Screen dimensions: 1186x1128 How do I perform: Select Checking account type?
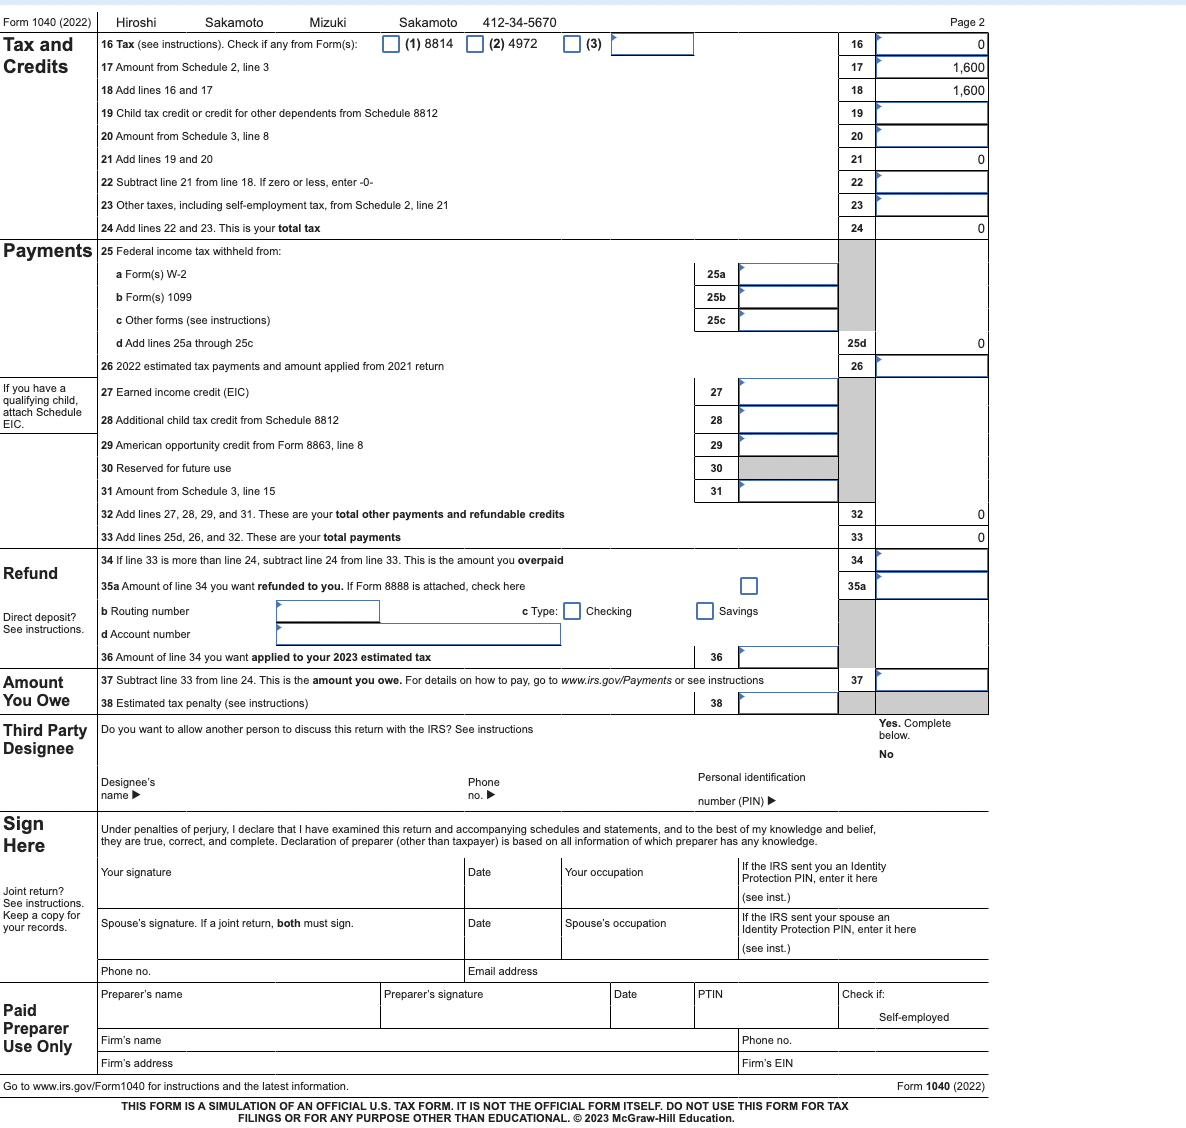point(573,611)
